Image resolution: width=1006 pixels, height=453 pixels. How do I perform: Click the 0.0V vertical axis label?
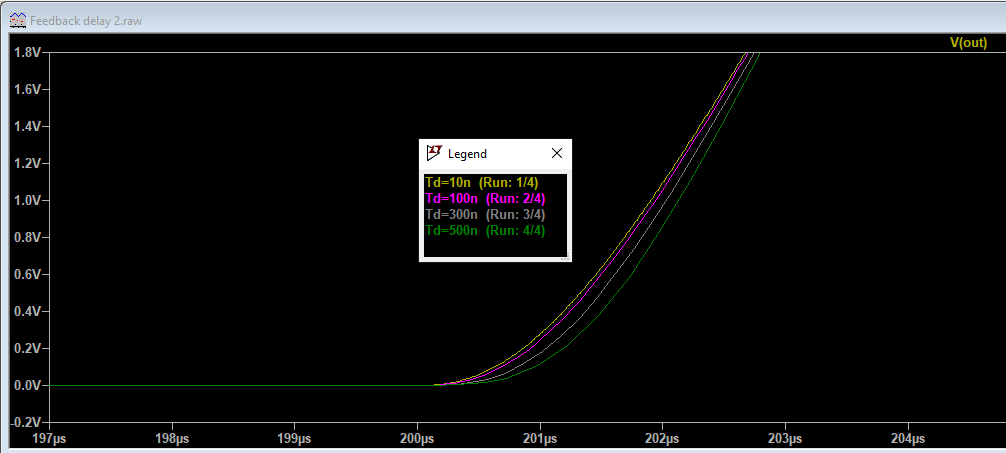click(28, 386)
